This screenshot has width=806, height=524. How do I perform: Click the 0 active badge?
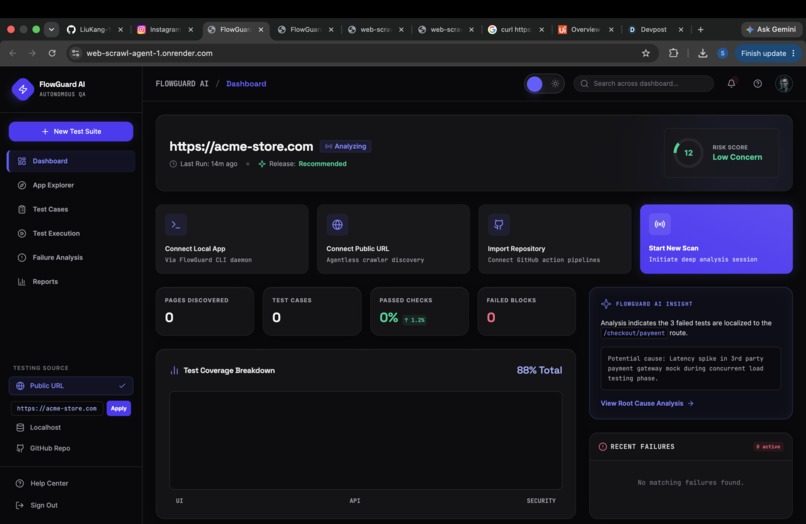coord(768,447)
